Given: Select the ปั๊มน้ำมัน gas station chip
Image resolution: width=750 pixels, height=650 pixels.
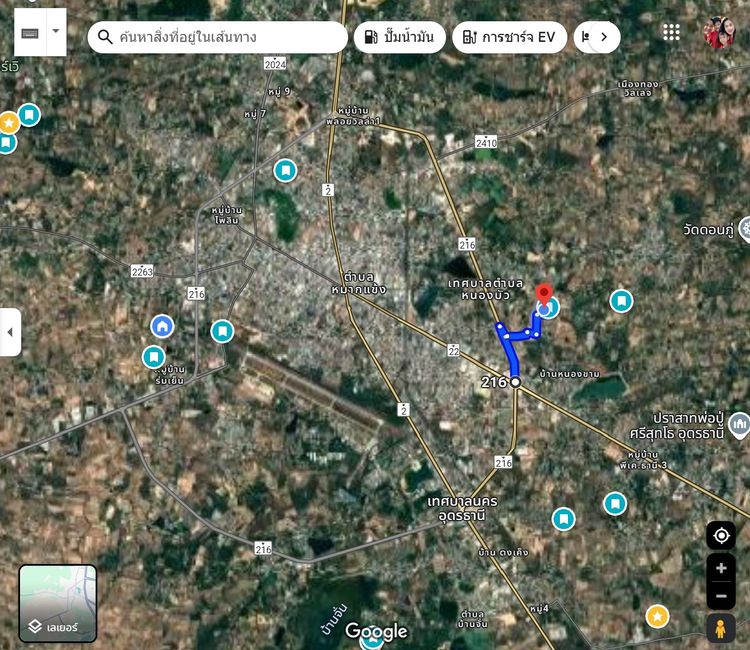Looking at the screenshot, I should pos(399,37).
